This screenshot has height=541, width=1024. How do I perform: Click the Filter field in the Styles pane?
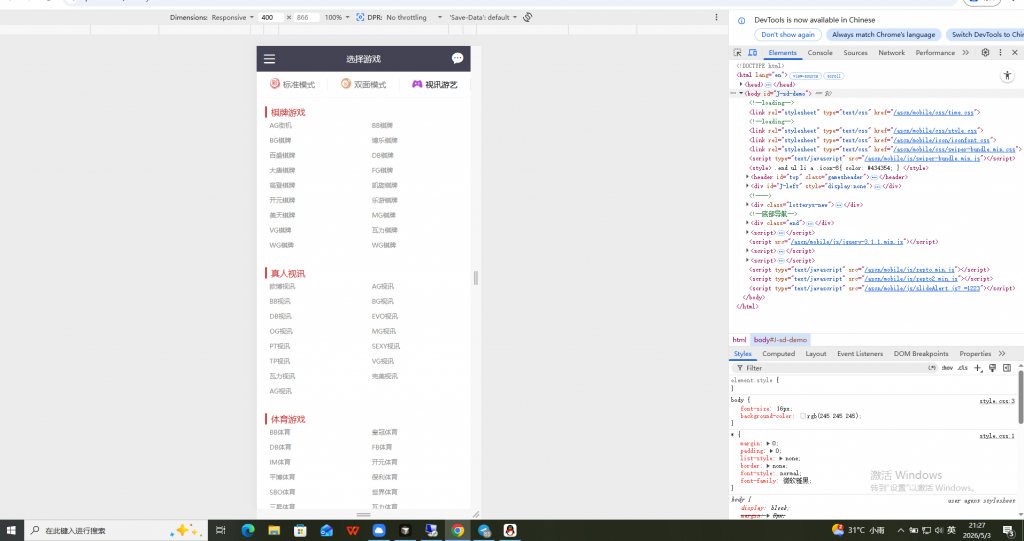(829, 368)
